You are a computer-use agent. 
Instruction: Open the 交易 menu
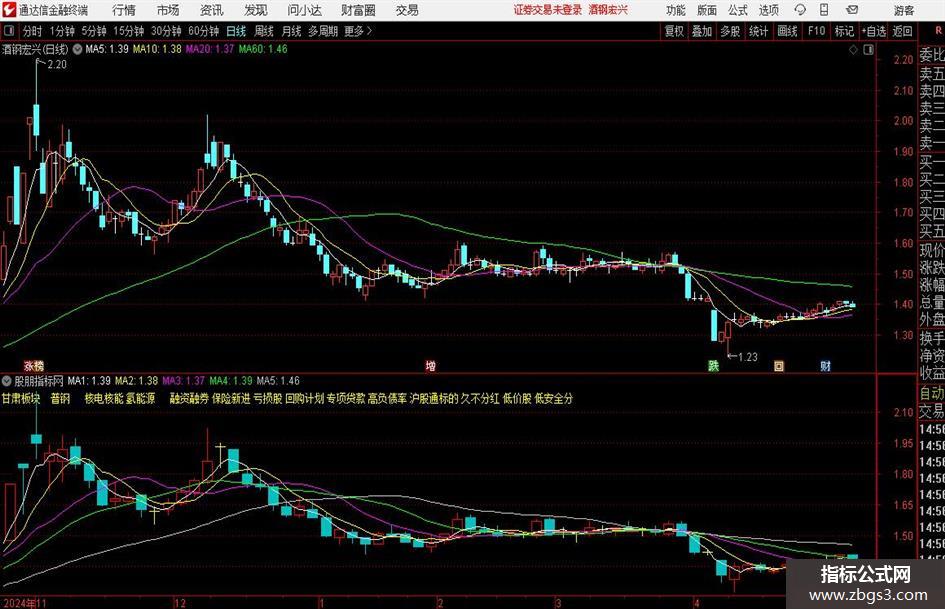tap(407, 10)
